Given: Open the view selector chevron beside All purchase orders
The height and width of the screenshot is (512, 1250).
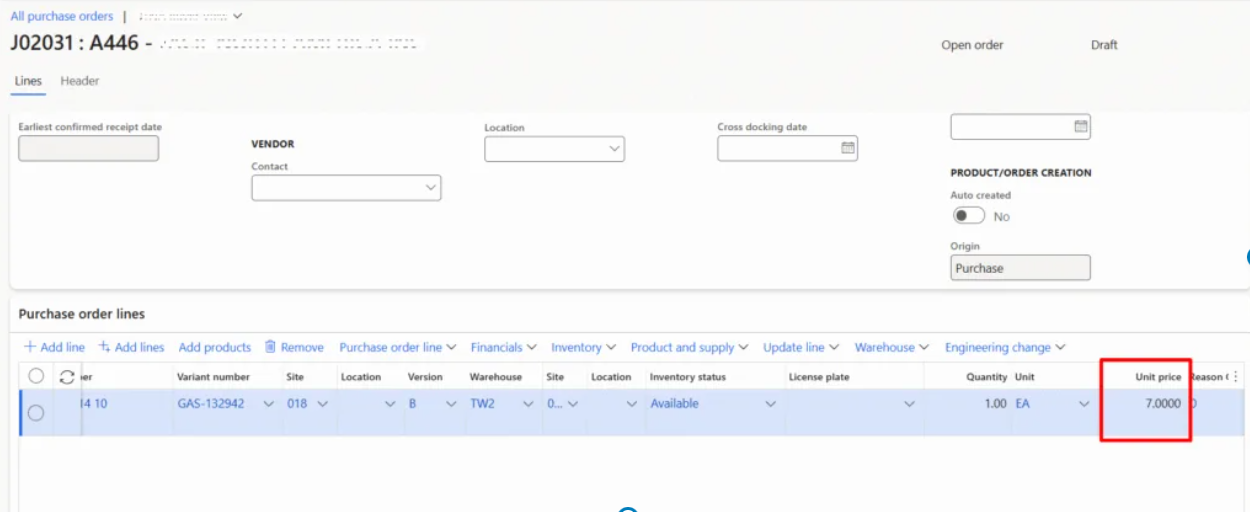Looking at the screenshot, I should point(237,16).
